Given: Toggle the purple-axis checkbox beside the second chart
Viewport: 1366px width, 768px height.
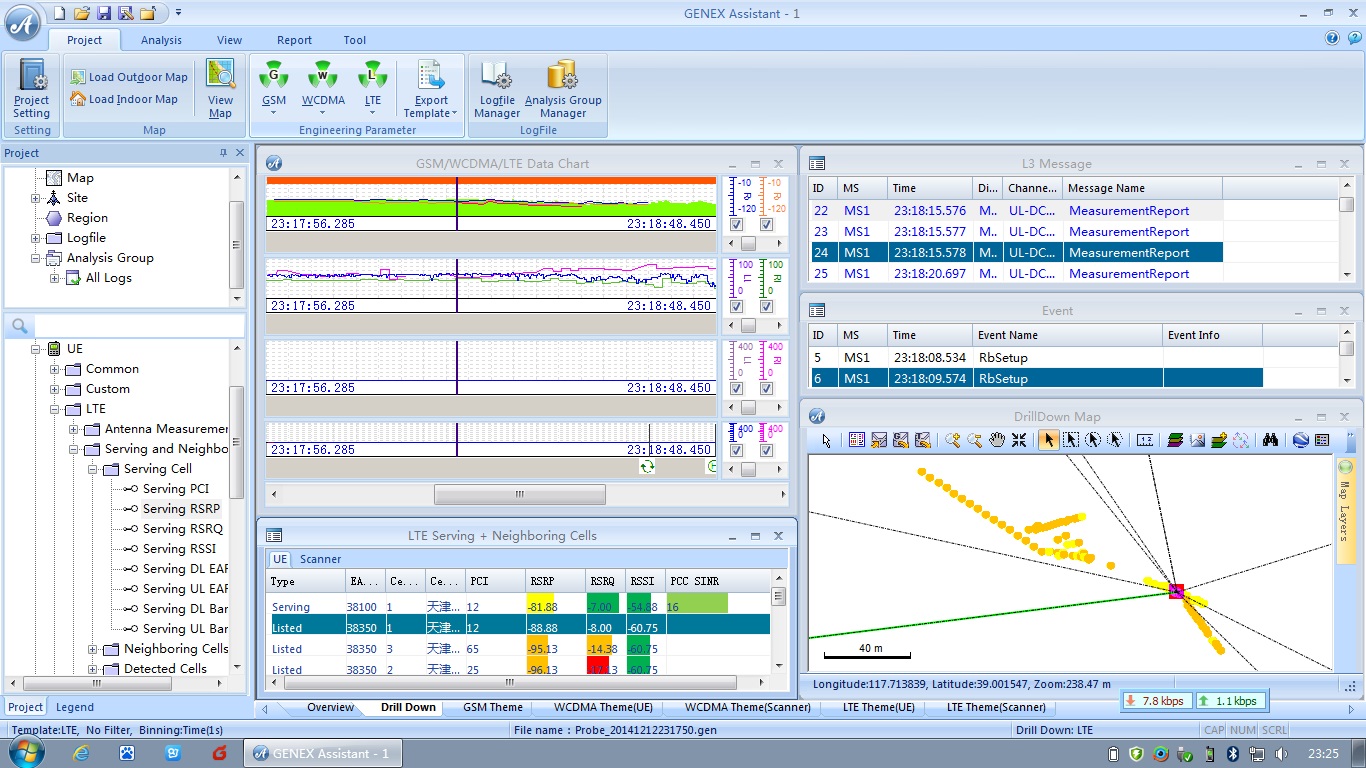Looking at the screenshot, I should [737, 307].
